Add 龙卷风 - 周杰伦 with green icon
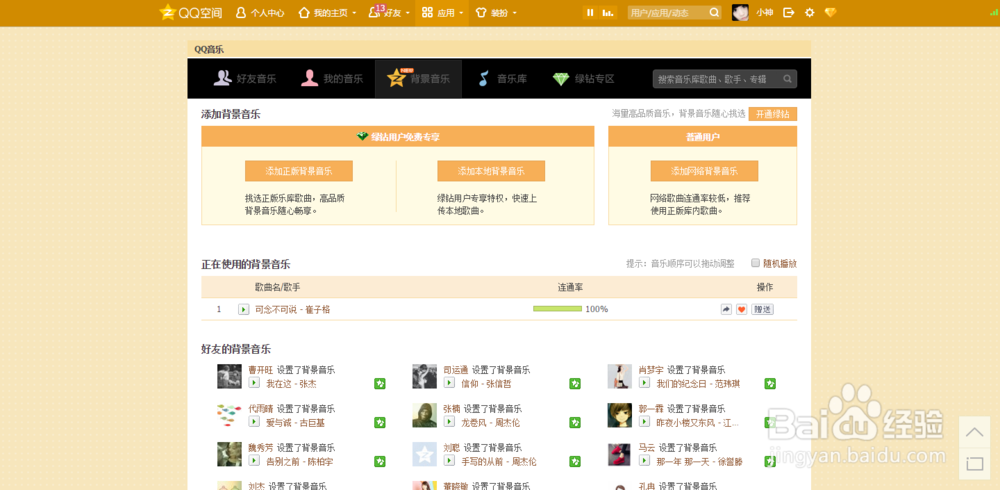Image resolution: width=1000 pixels, height=490 pixels. coord(575,422)
